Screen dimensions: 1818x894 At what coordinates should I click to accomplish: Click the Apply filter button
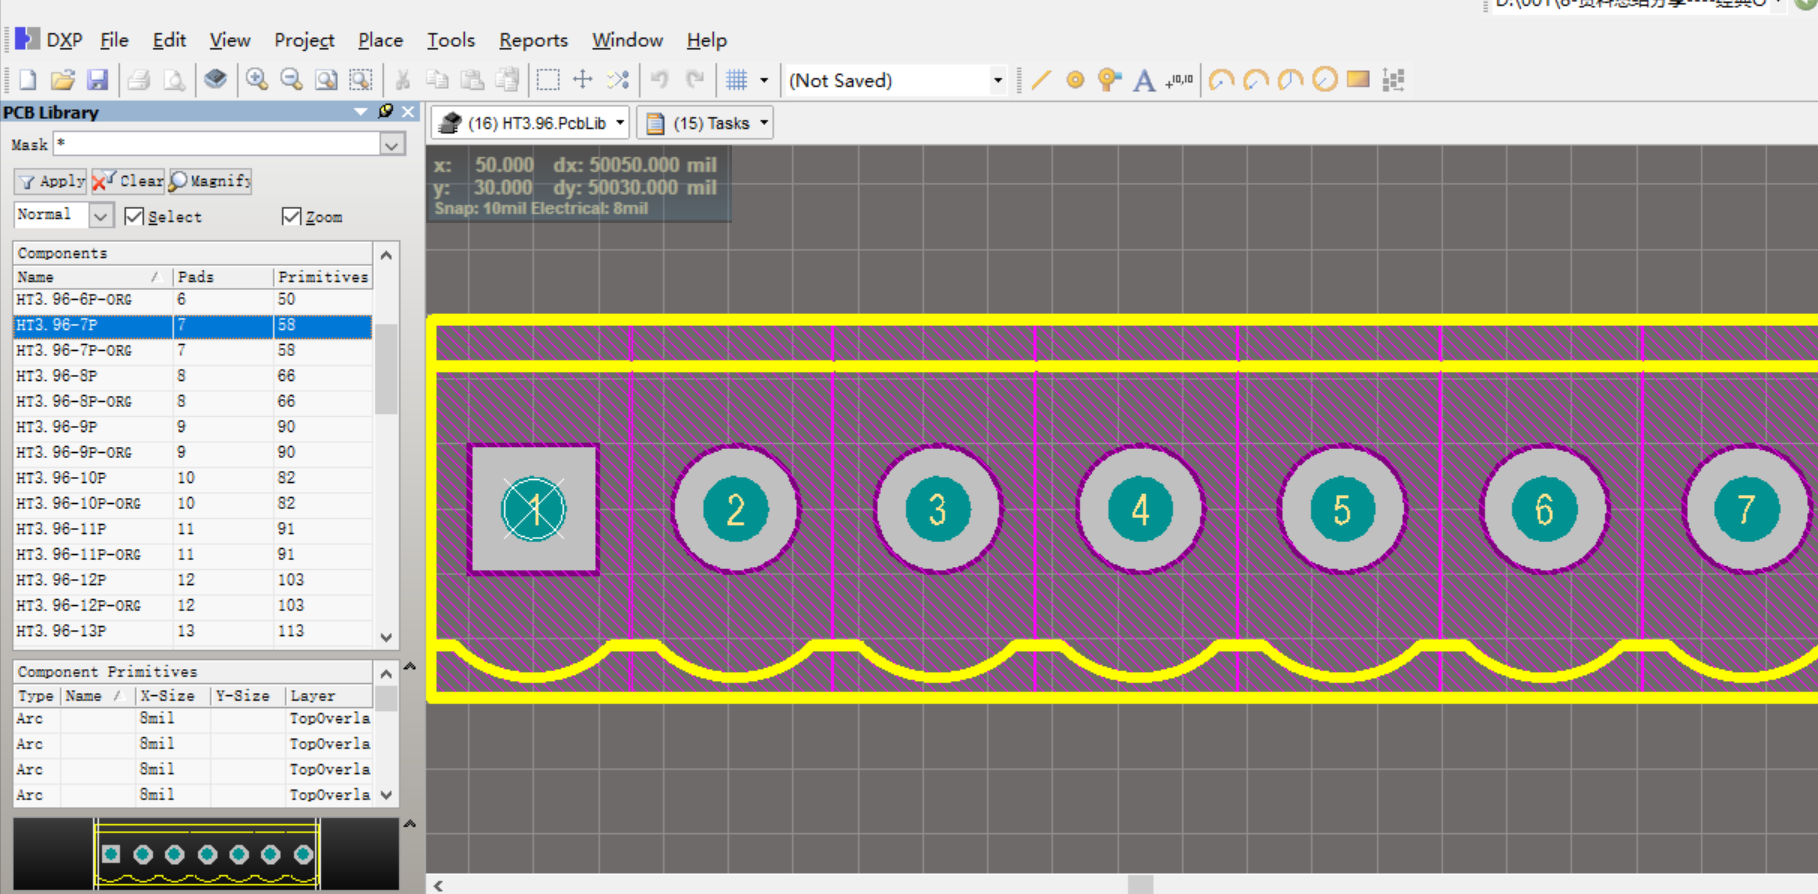pos(51,181)
